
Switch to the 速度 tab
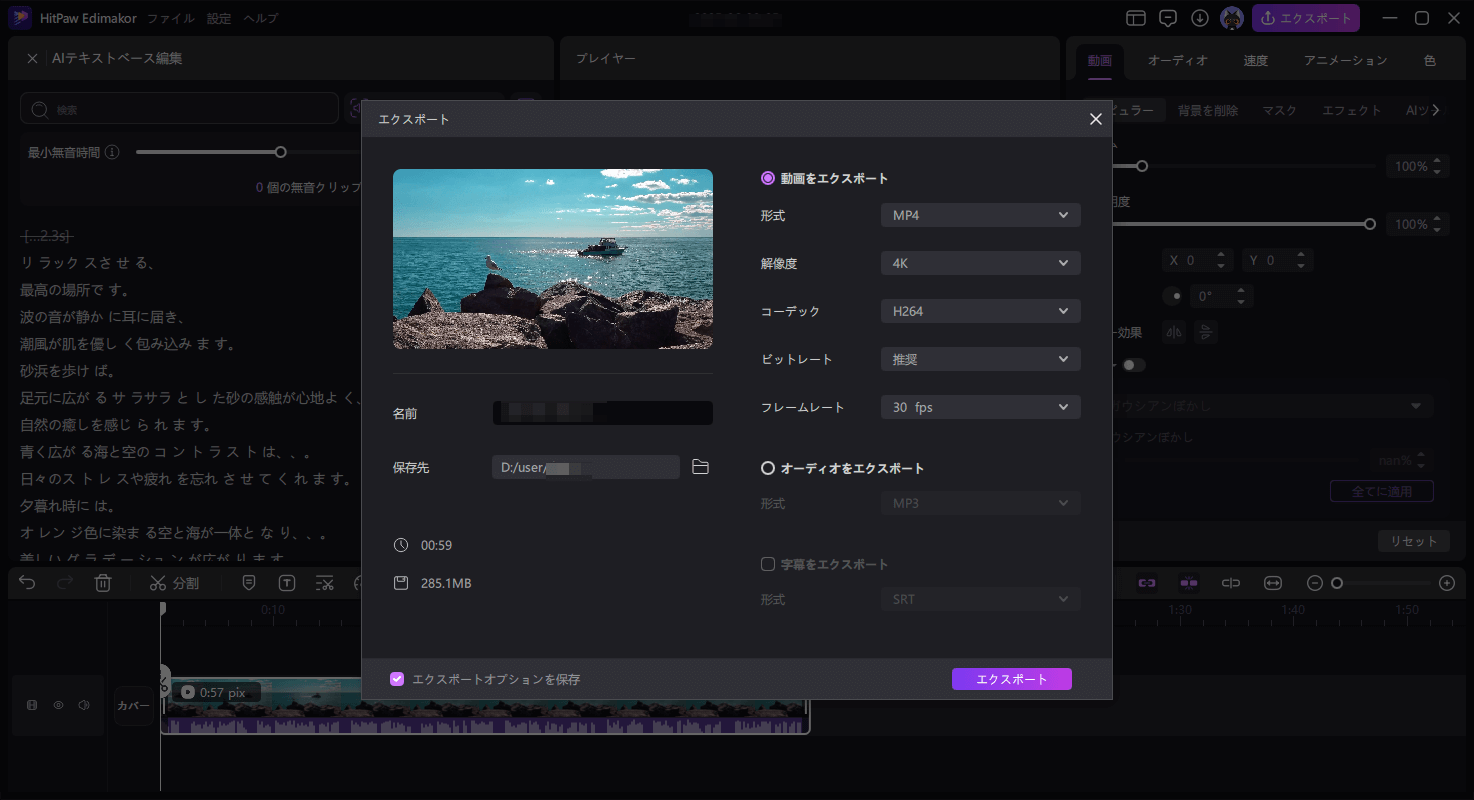pyautogui.click(x=1256, y=60)
